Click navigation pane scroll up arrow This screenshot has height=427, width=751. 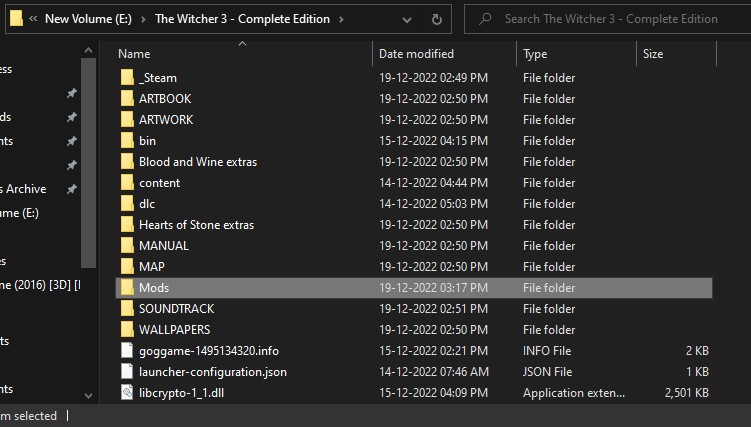point(88,50)
